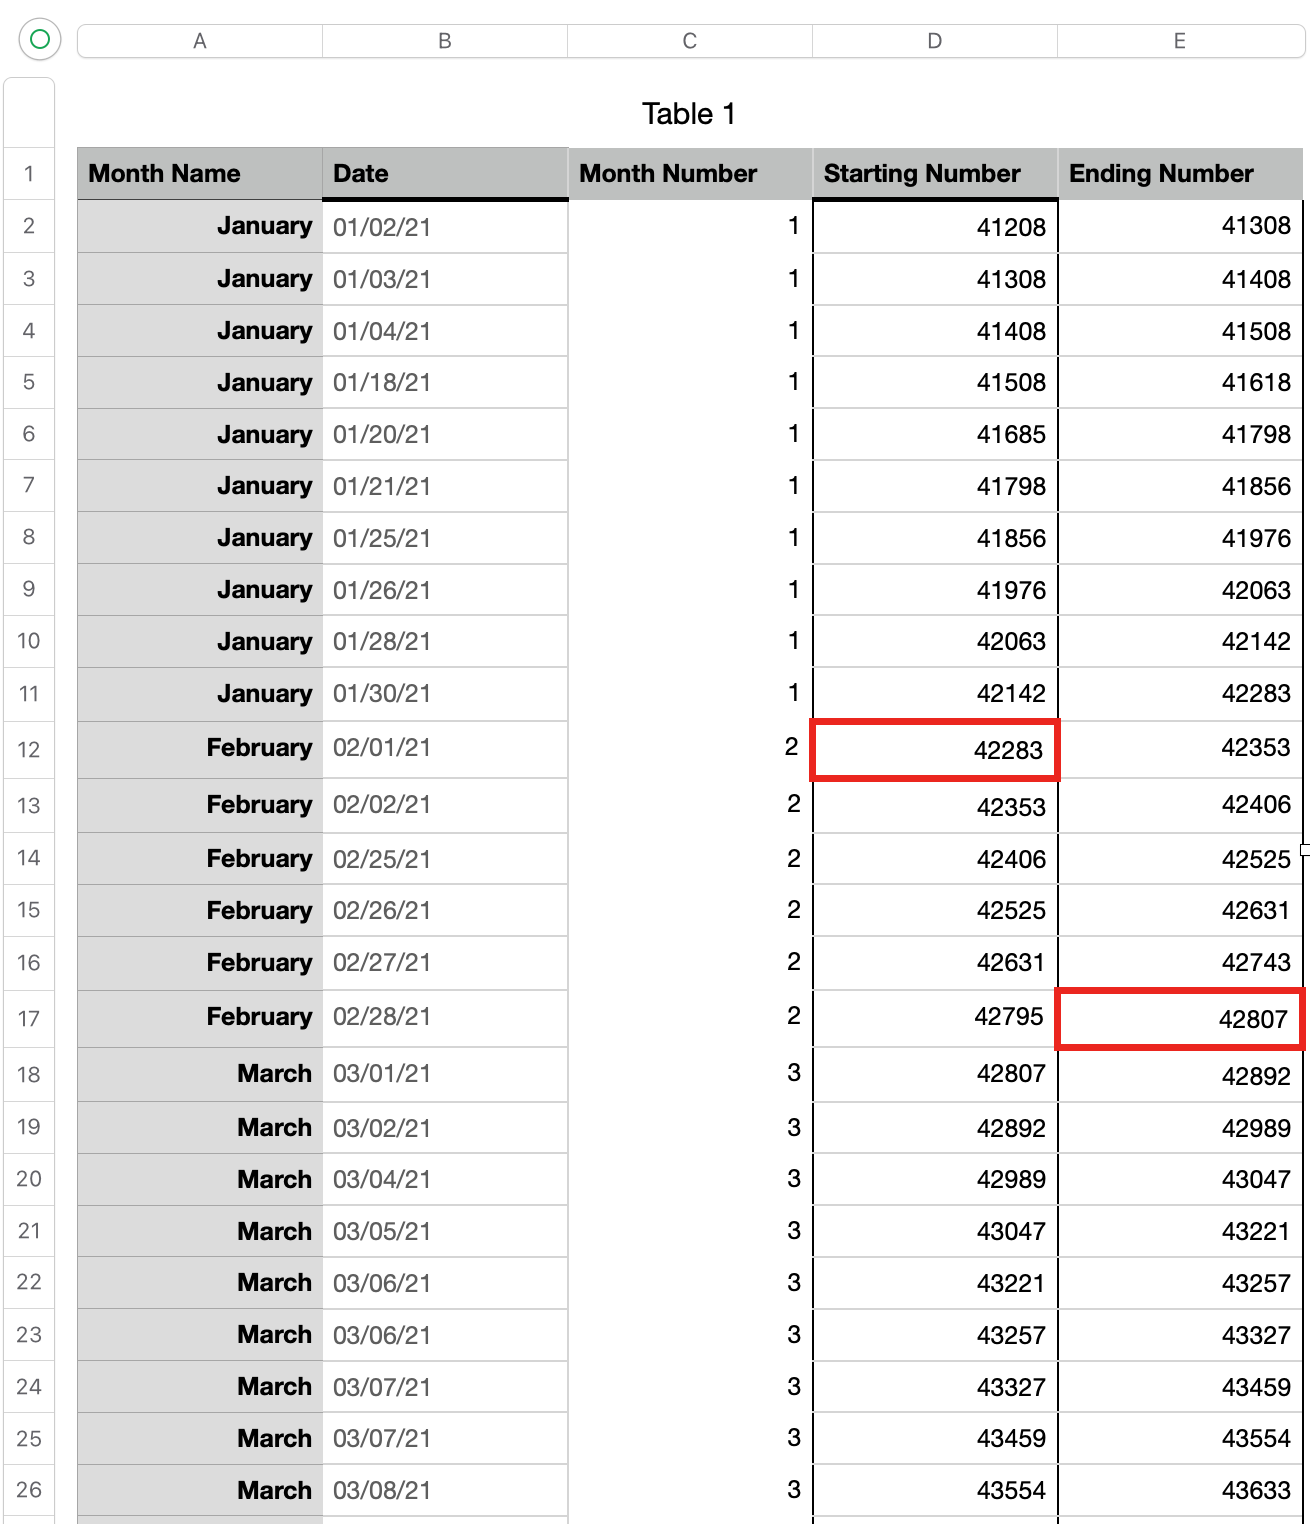Click the Ending Number header cell
The image size is (1310, 1524).
coord(1179,173)
